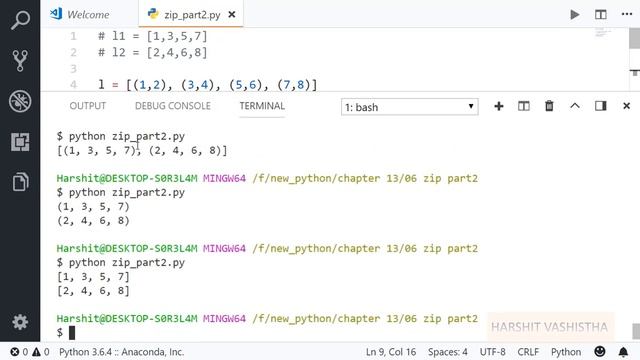640x360 pixels.
Task: Click the editor minimap preview
Action: click(603, 32)
